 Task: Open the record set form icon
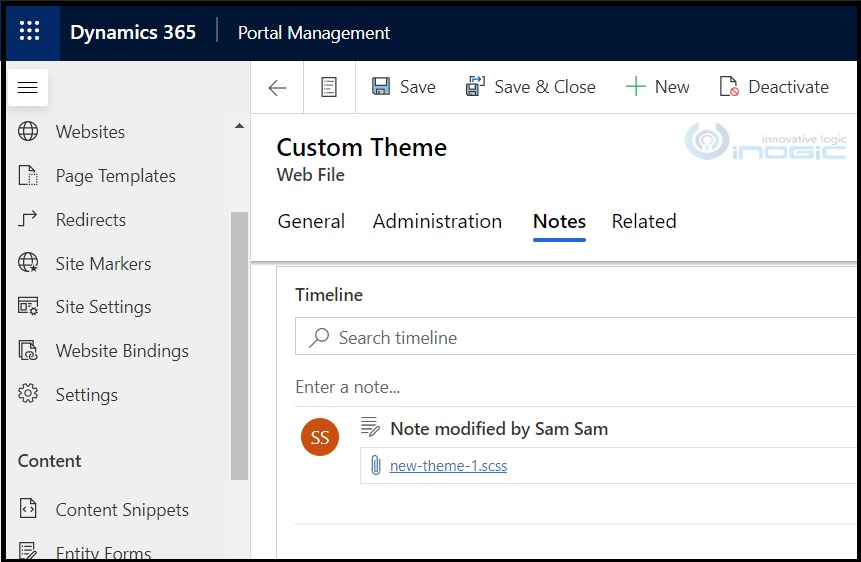point(329,87)
